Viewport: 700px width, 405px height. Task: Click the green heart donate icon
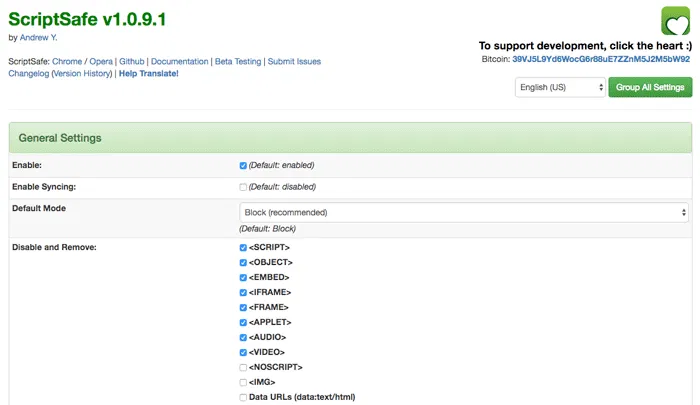click(x=675, y=21)
